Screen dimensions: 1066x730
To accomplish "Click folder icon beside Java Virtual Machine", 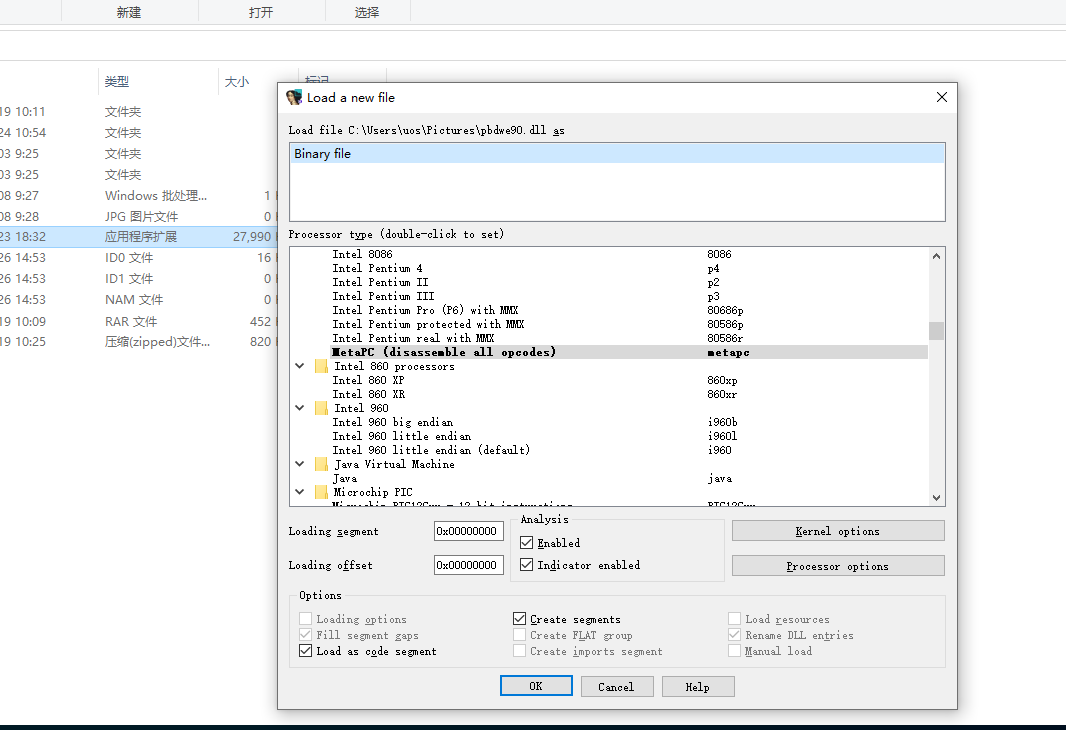I will [320, 463].
